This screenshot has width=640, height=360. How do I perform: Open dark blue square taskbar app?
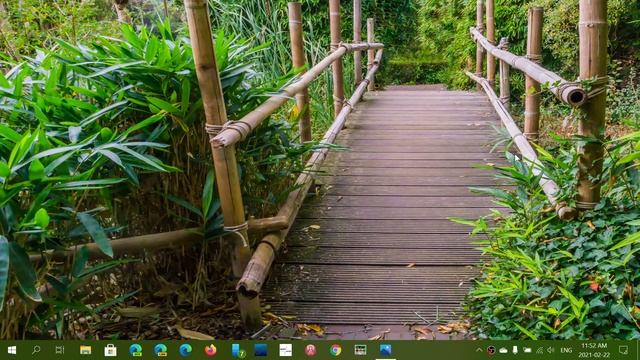pos(260,350)
